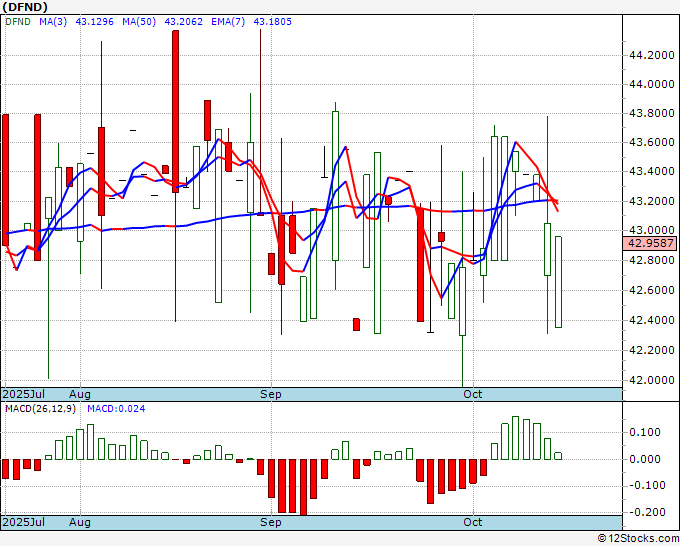
Task: Click Oct on price chart time axis
Action: 473,394
